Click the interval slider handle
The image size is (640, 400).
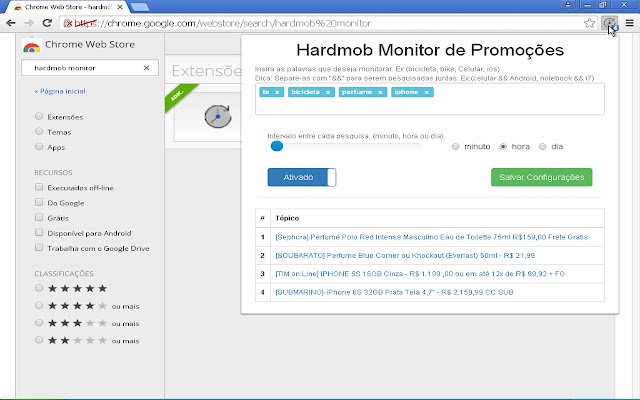tap(277, 146)
